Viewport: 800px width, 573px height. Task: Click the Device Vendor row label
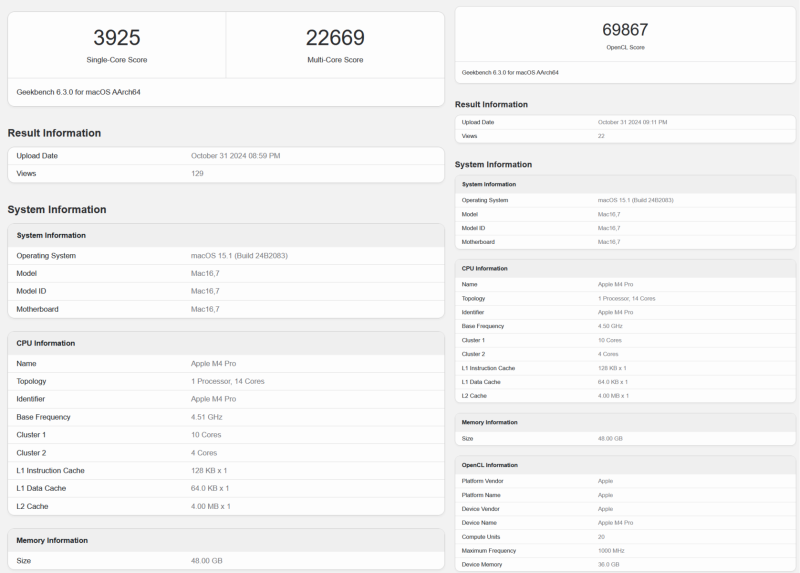tap(480, 509)
